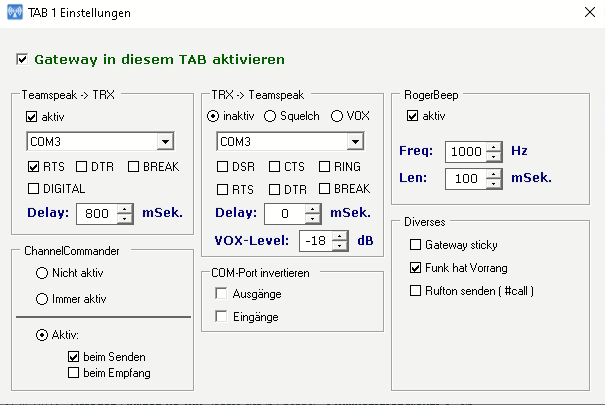The image size is (605, 405).
Task: Click the app icon in title bar
Action: (x=13, y=13)
